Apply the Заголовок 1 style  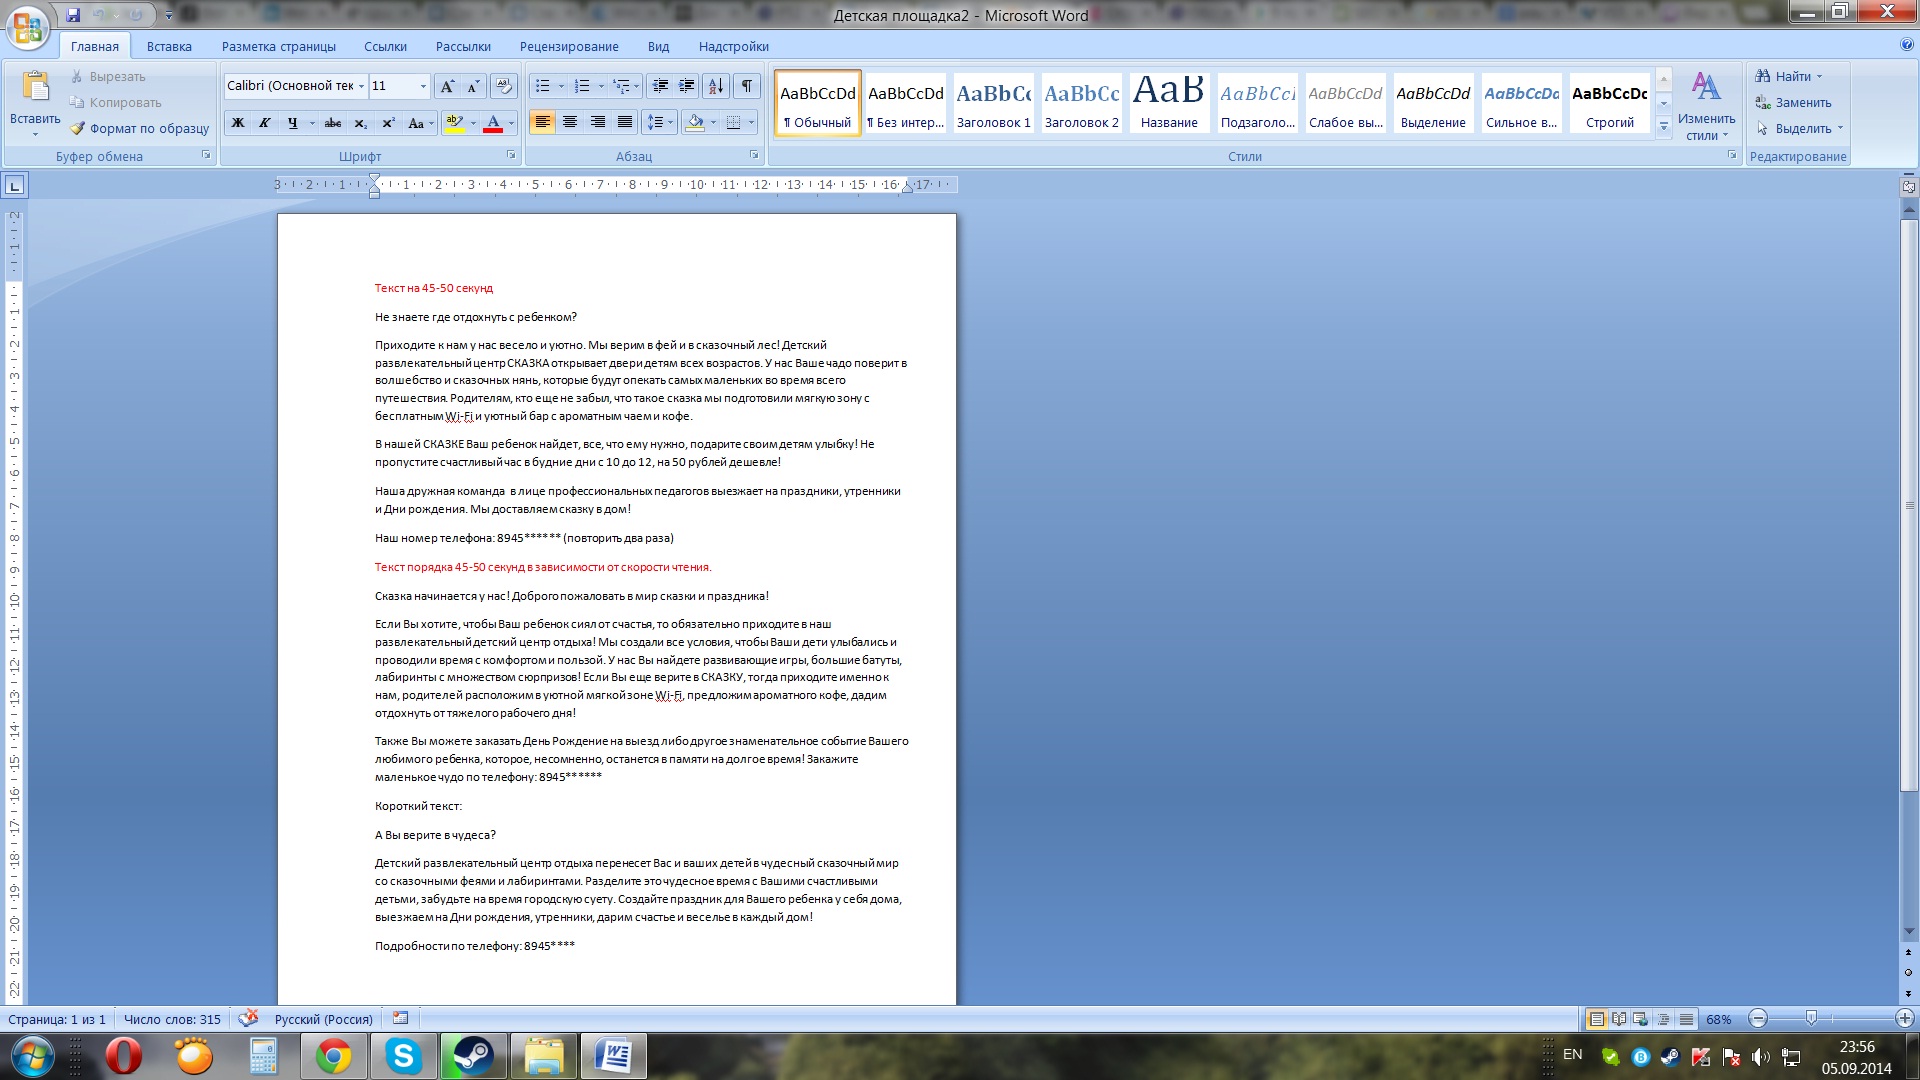tap(993, 103)
